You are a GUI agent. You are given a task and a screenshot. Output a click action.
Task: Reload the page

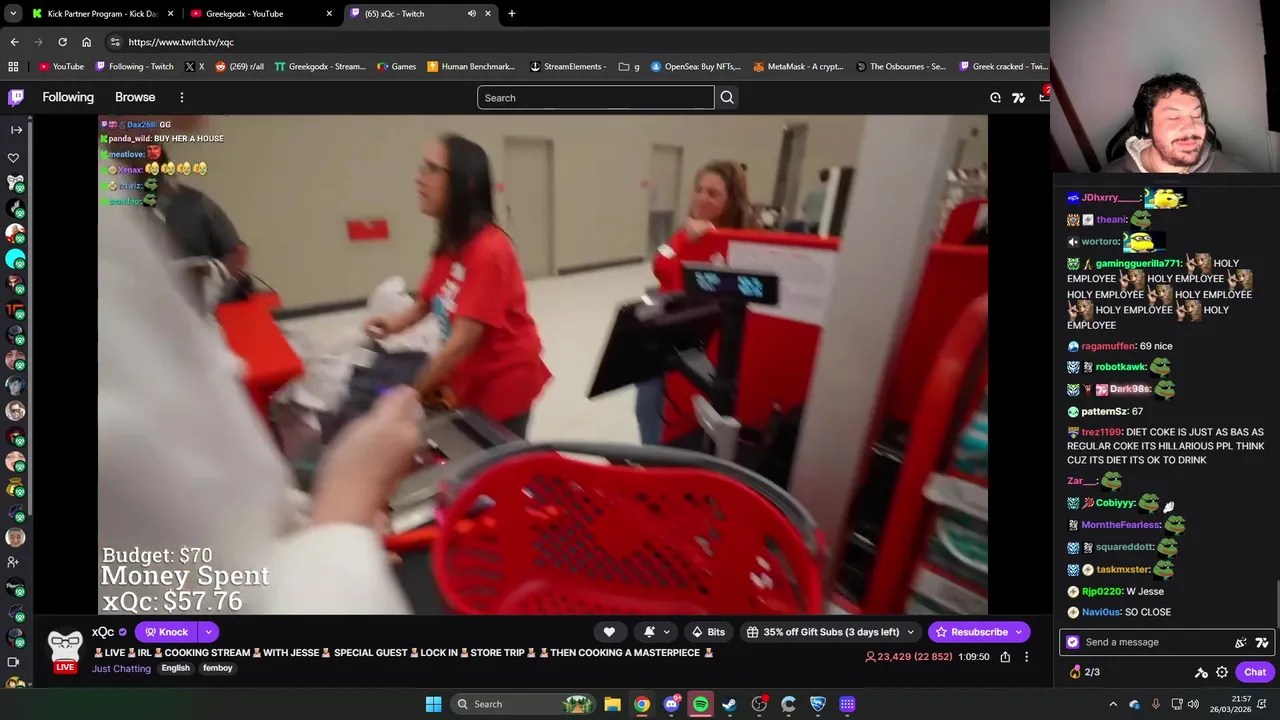(x=62, y=42)
